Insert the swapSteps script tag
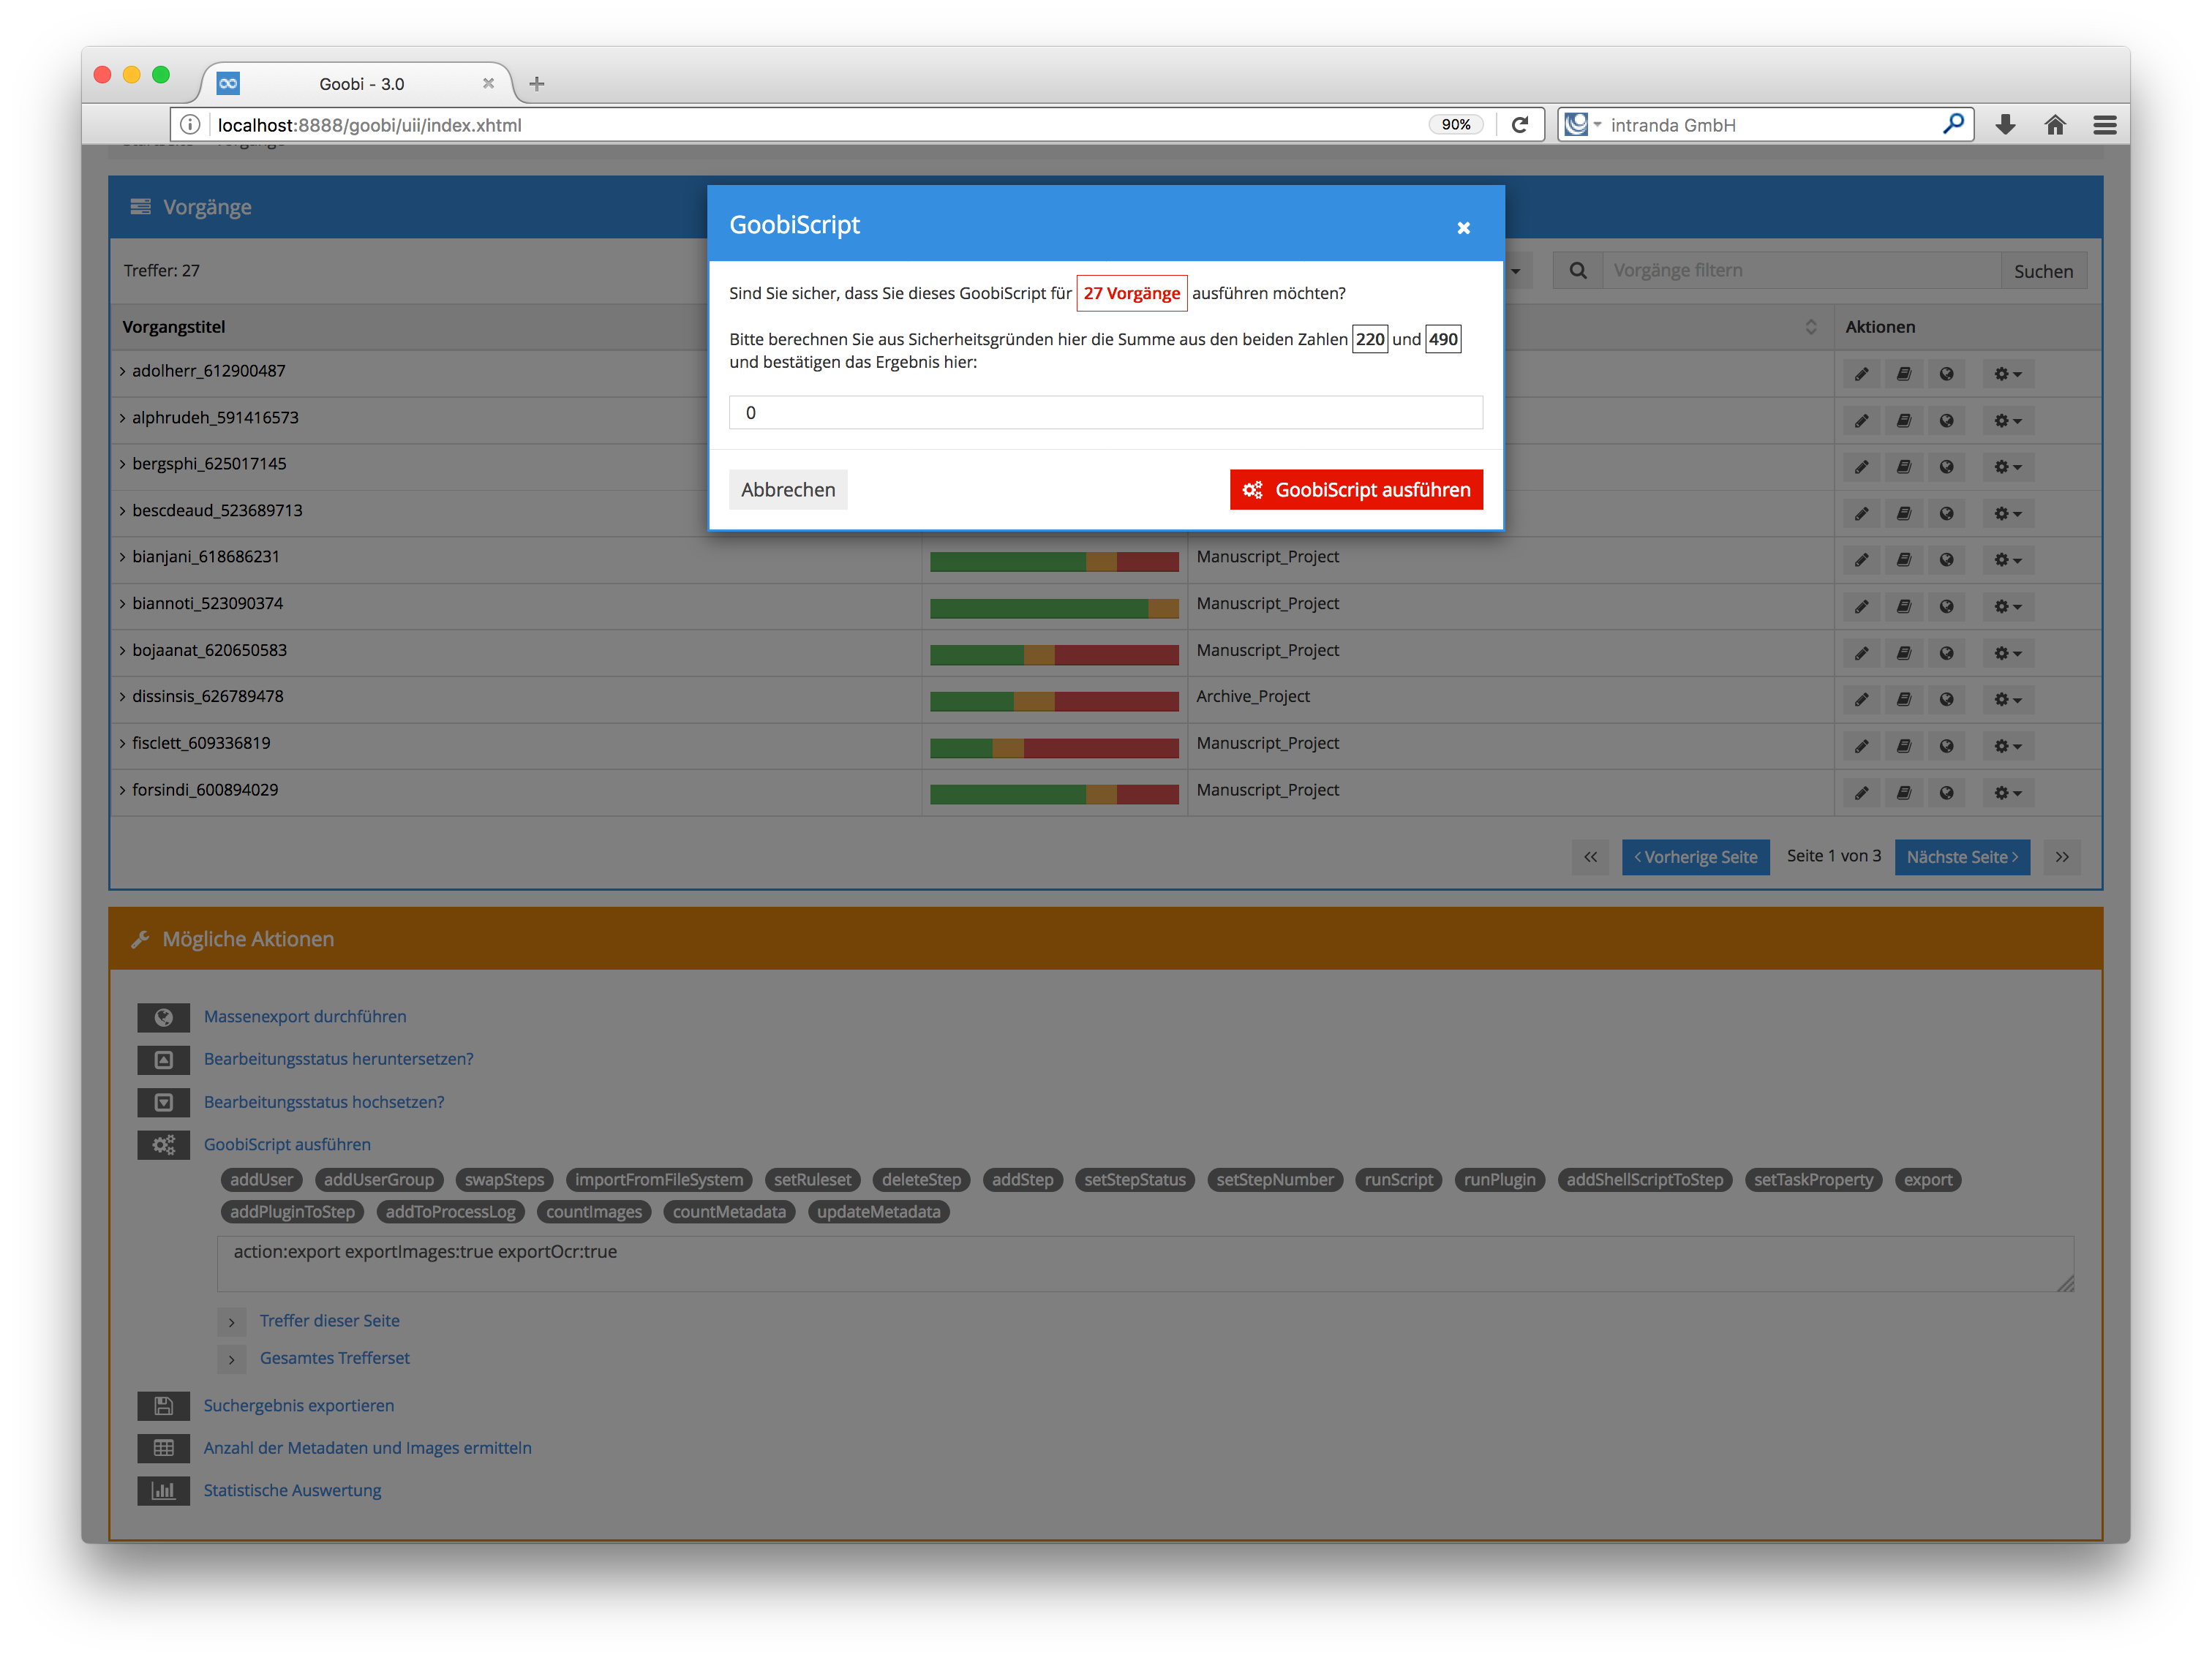The height and width of the screenshot is (1660, 2212). [x=504, y=1180]
